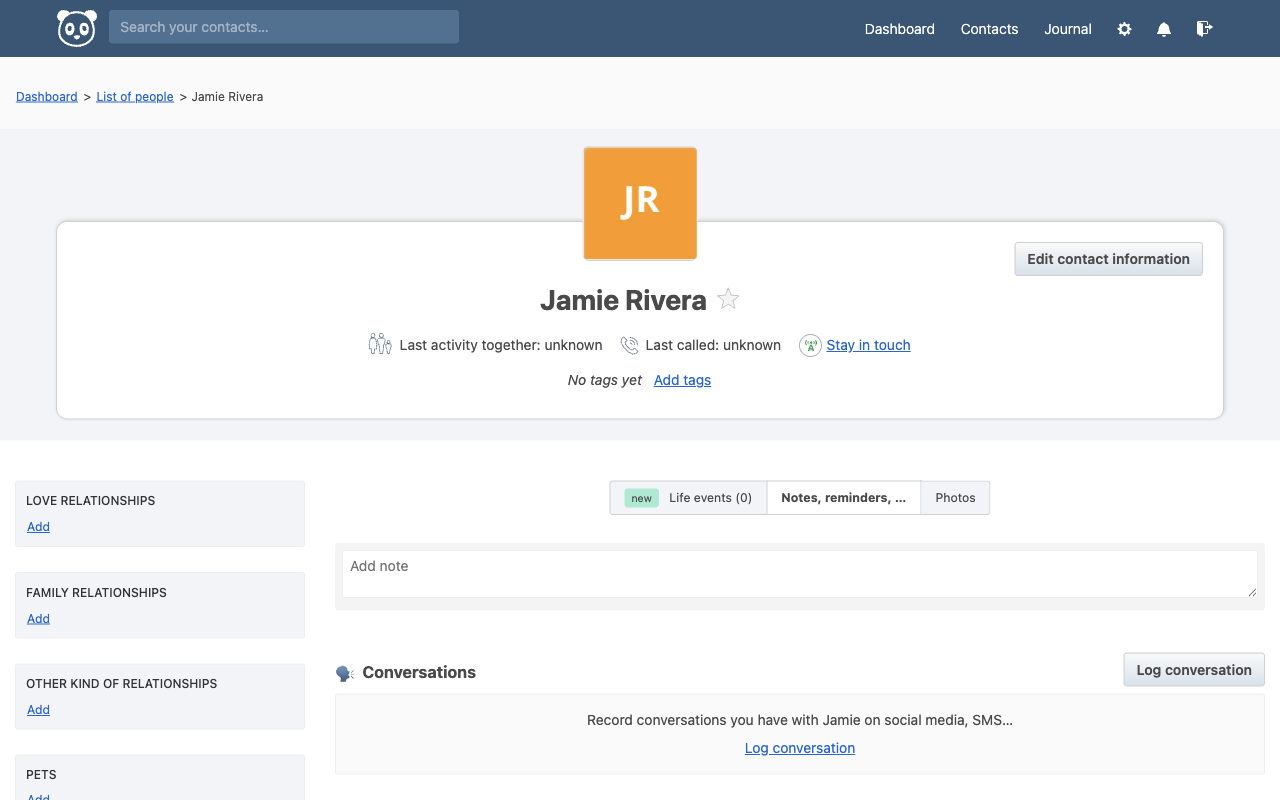Switch to Photos tab
The height and width of the screenshot is (800, 1280).
[x=955, y=498]
